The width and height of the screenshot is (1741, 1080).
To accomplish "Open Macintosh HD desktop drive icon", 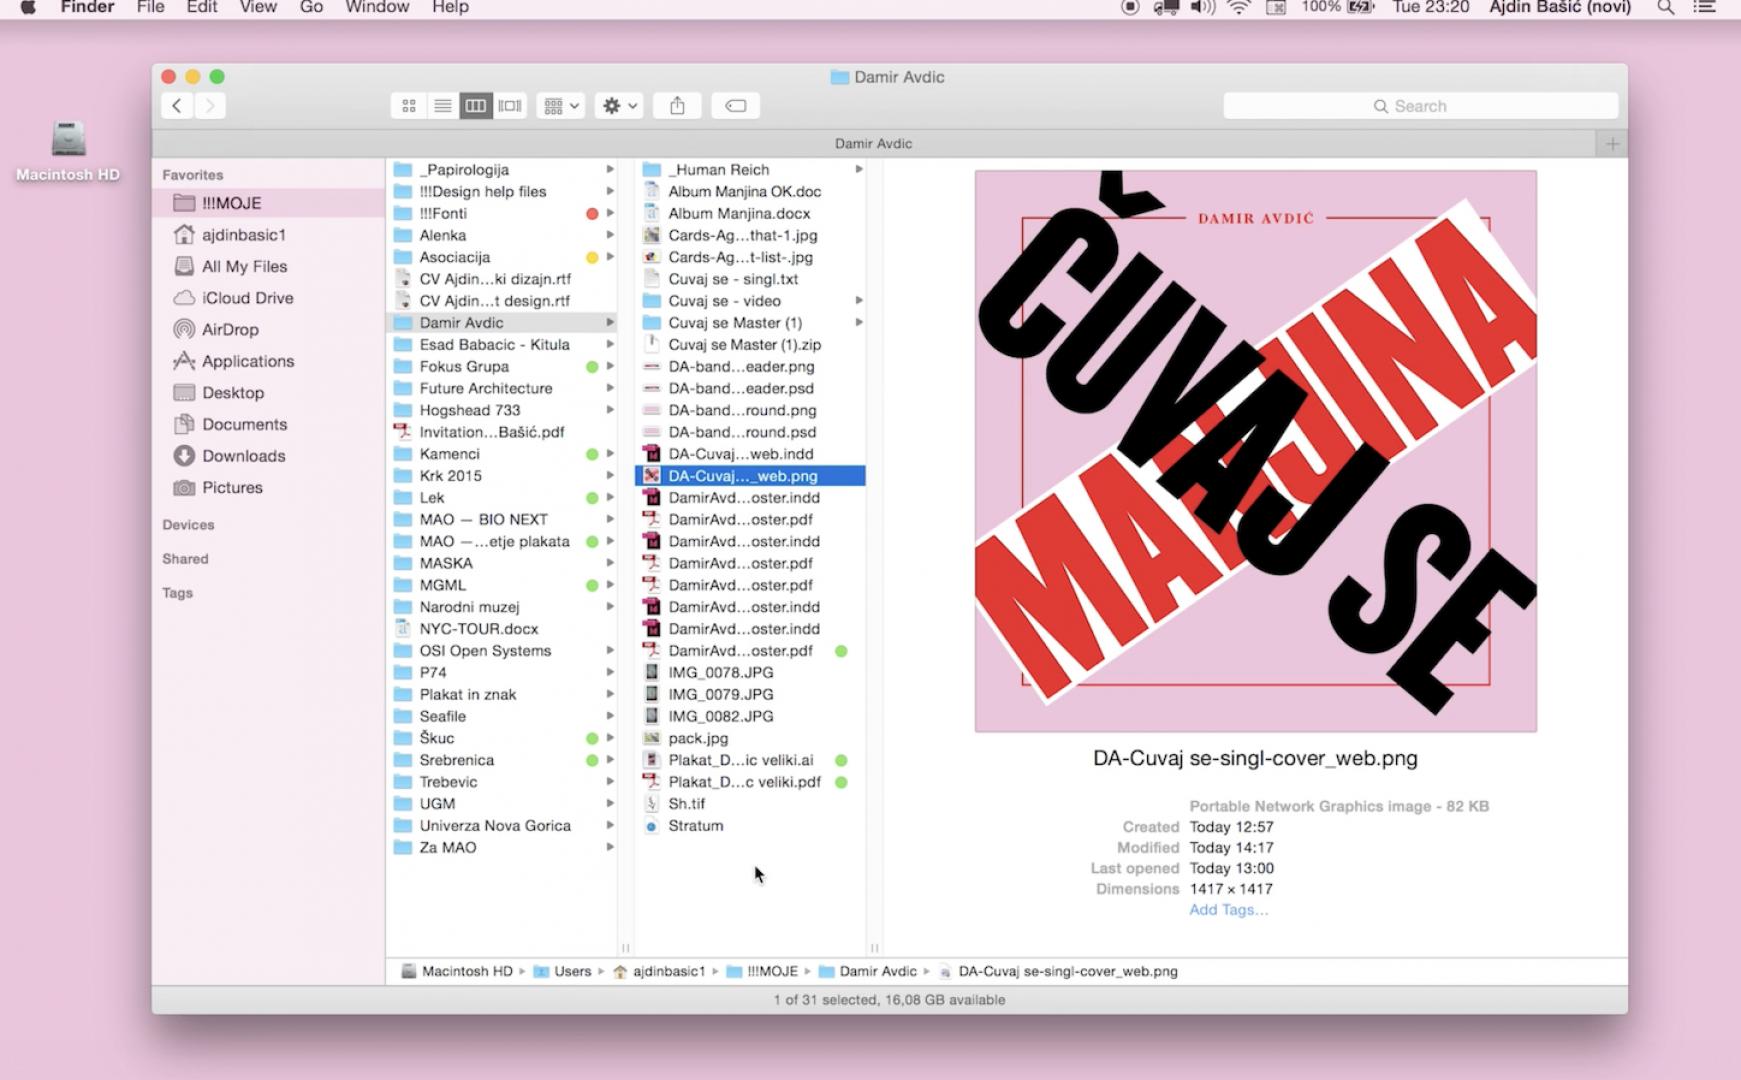I will 68,141.
